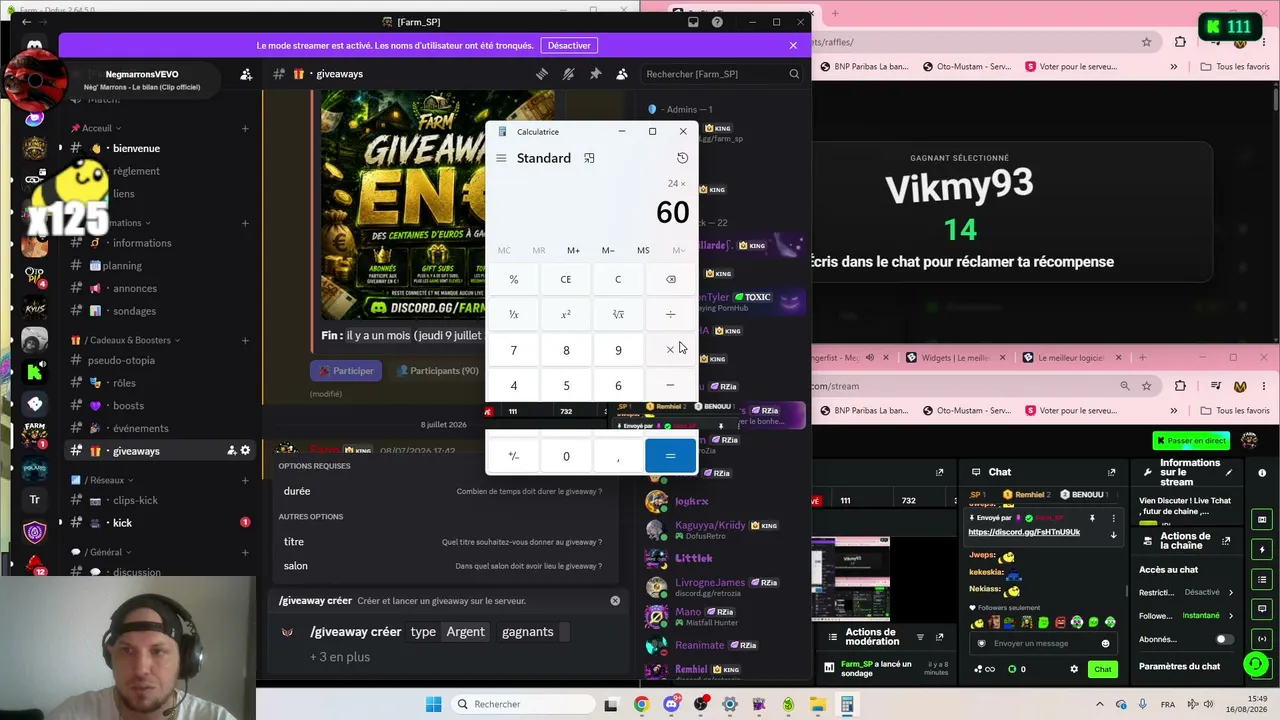Click the Rechercher [Farm_SP] search field
This screenshot has width=1280, height=720.
point(722,74)
